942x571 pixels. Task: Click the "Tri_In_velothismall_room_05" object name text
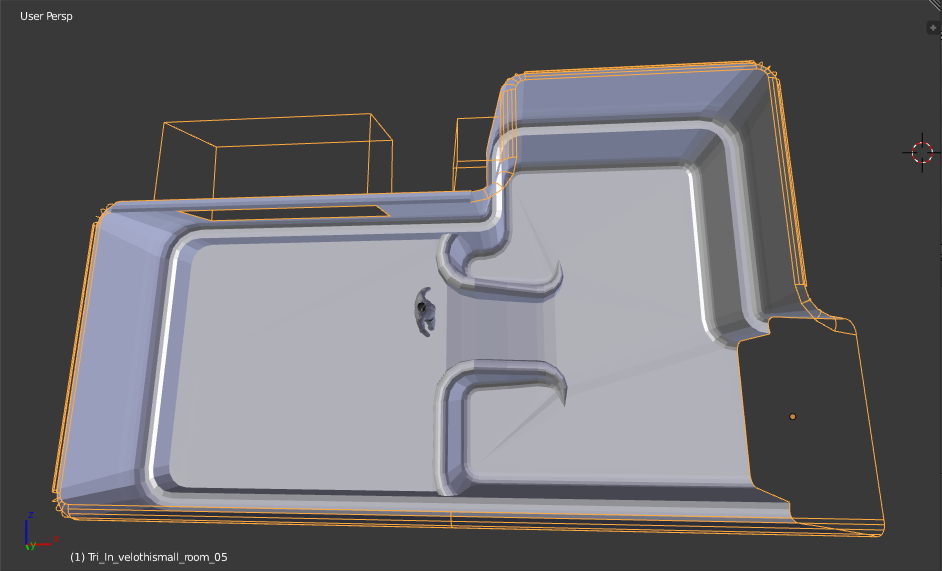tap(157, 557)
